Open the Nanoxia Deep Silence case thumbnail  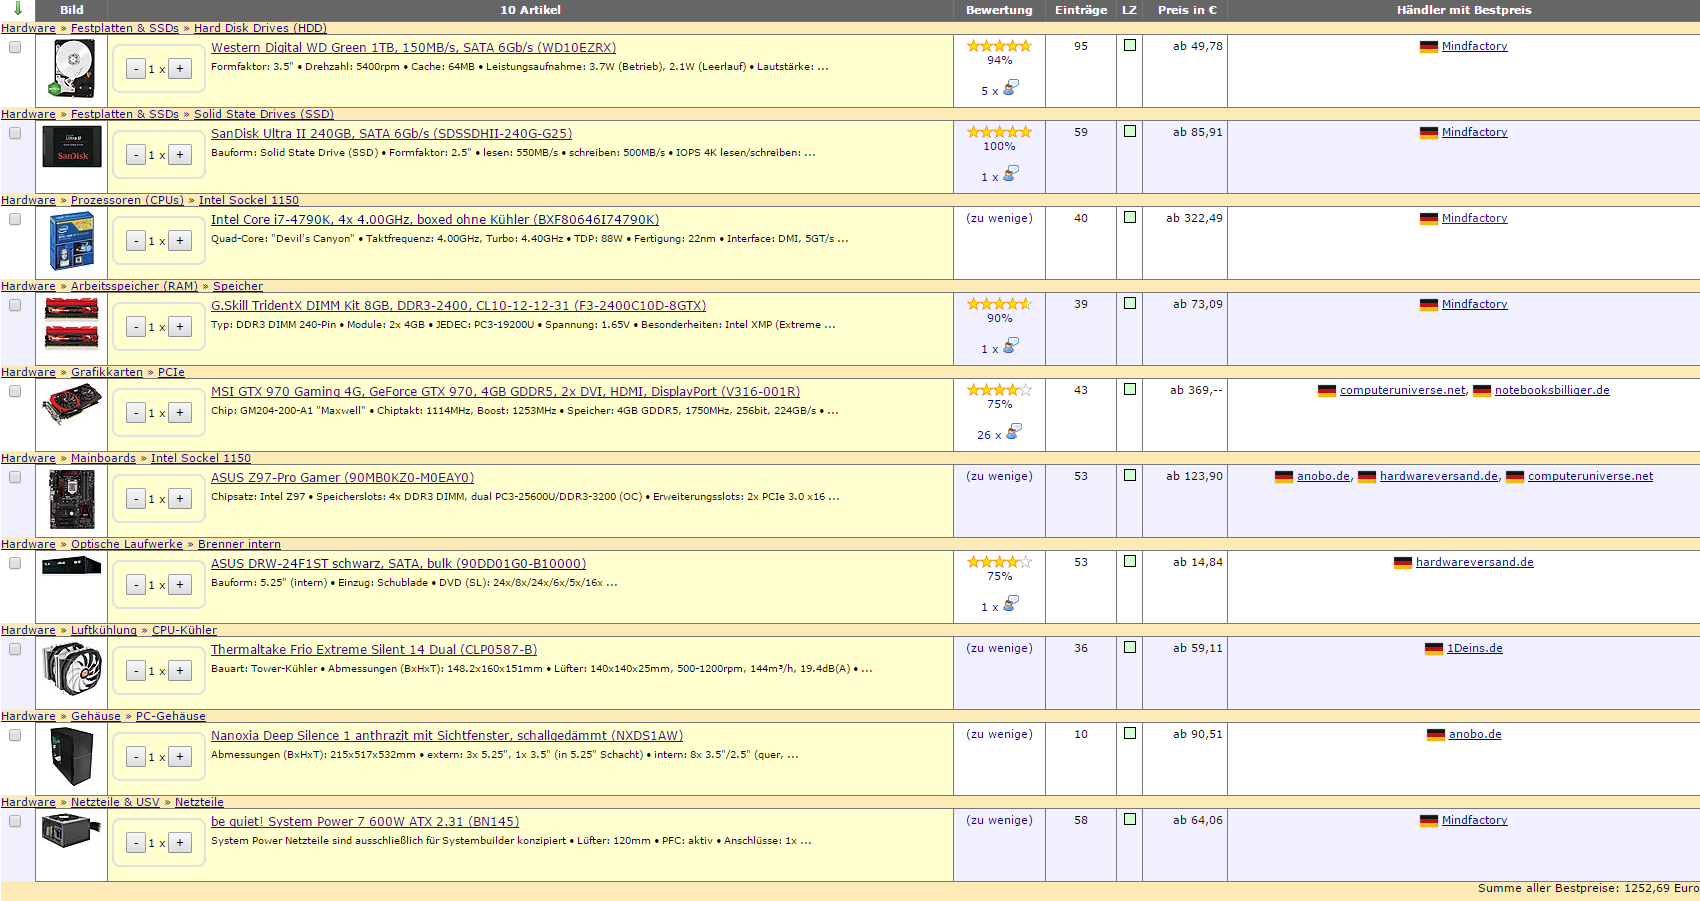(x=72, y=757)
